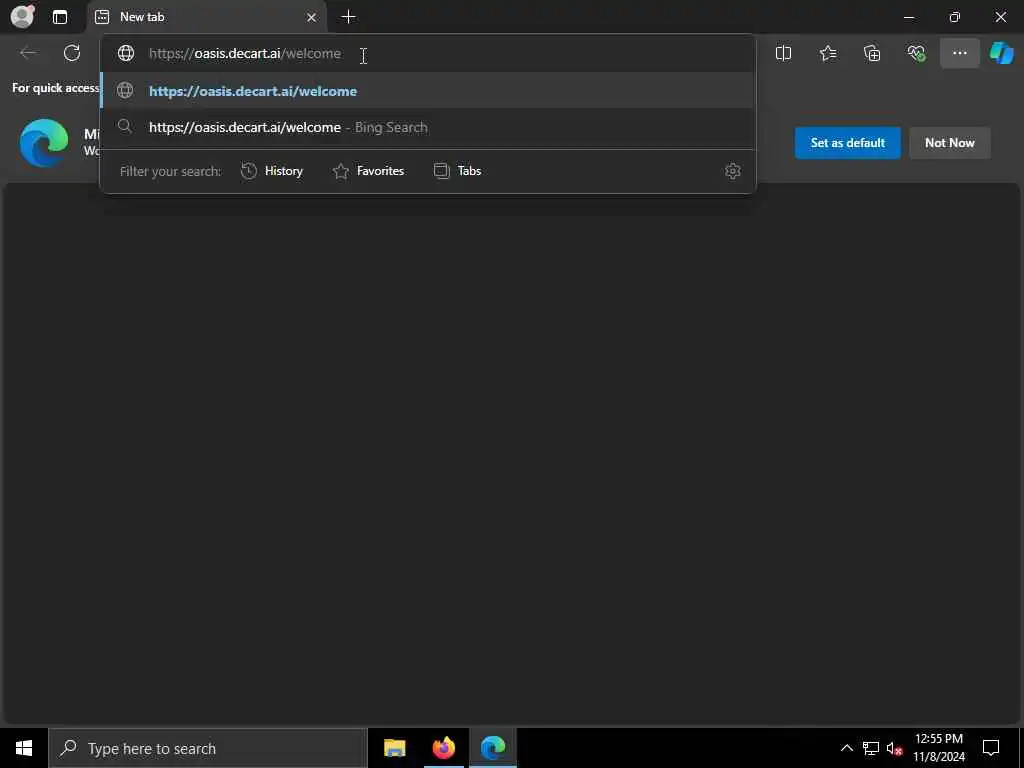
Task: Select the New tab tab
Action: pos(206,17)
